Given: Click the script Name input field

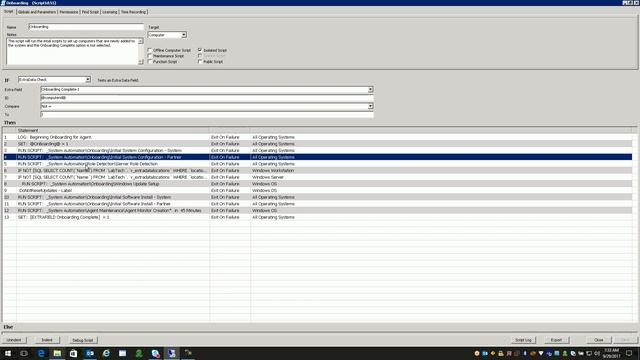Looking at the screenshot, I should pos(86,27).
